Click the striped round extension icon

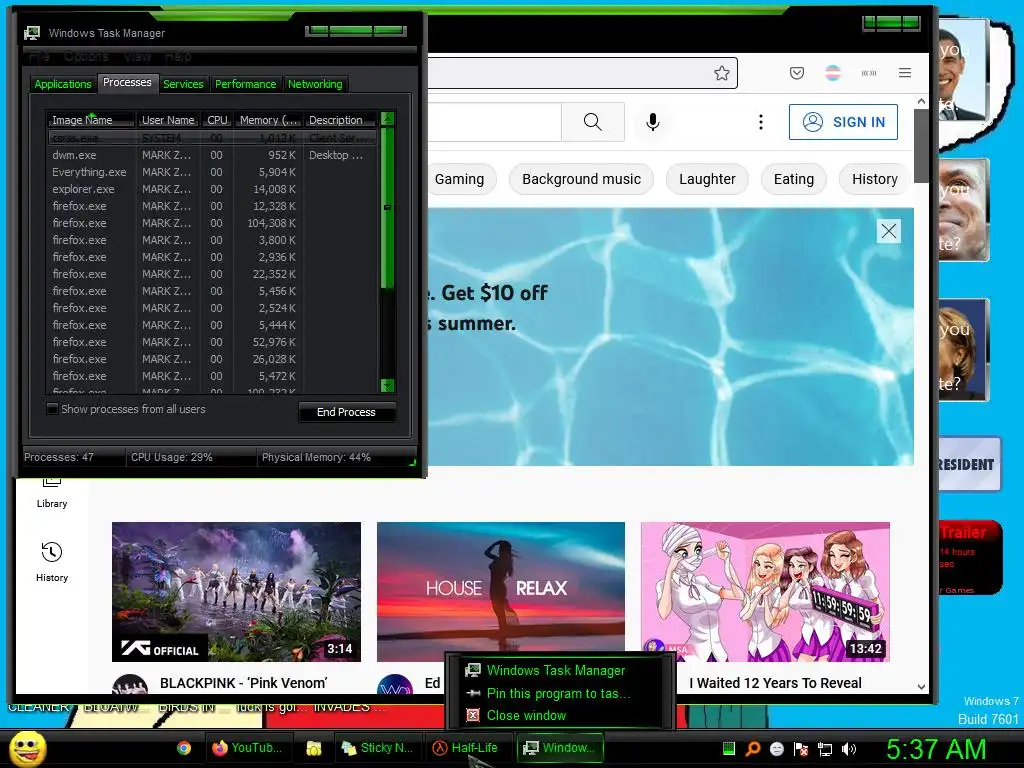point(833,73)
